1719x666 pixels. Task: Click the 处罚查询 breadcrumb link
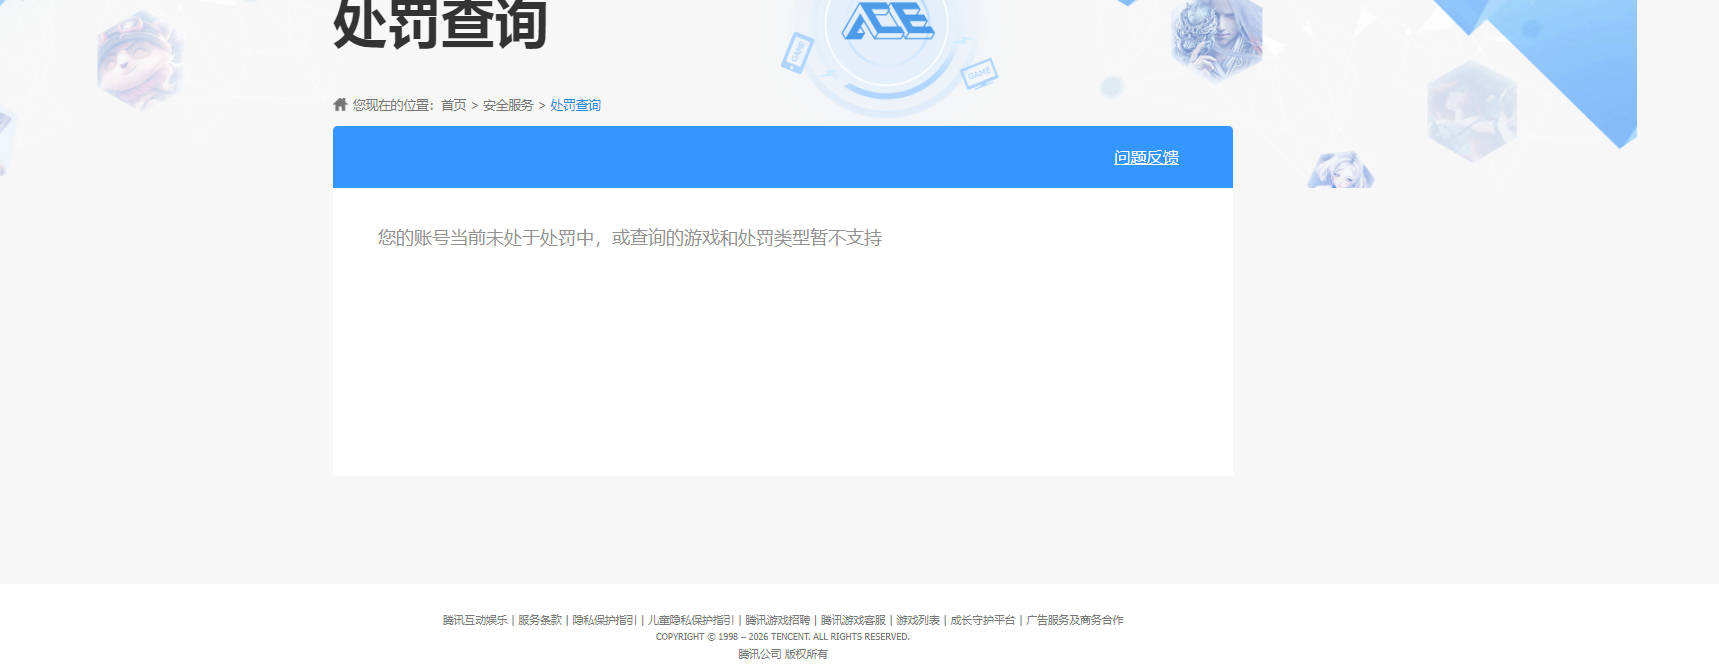coord(575,105)
